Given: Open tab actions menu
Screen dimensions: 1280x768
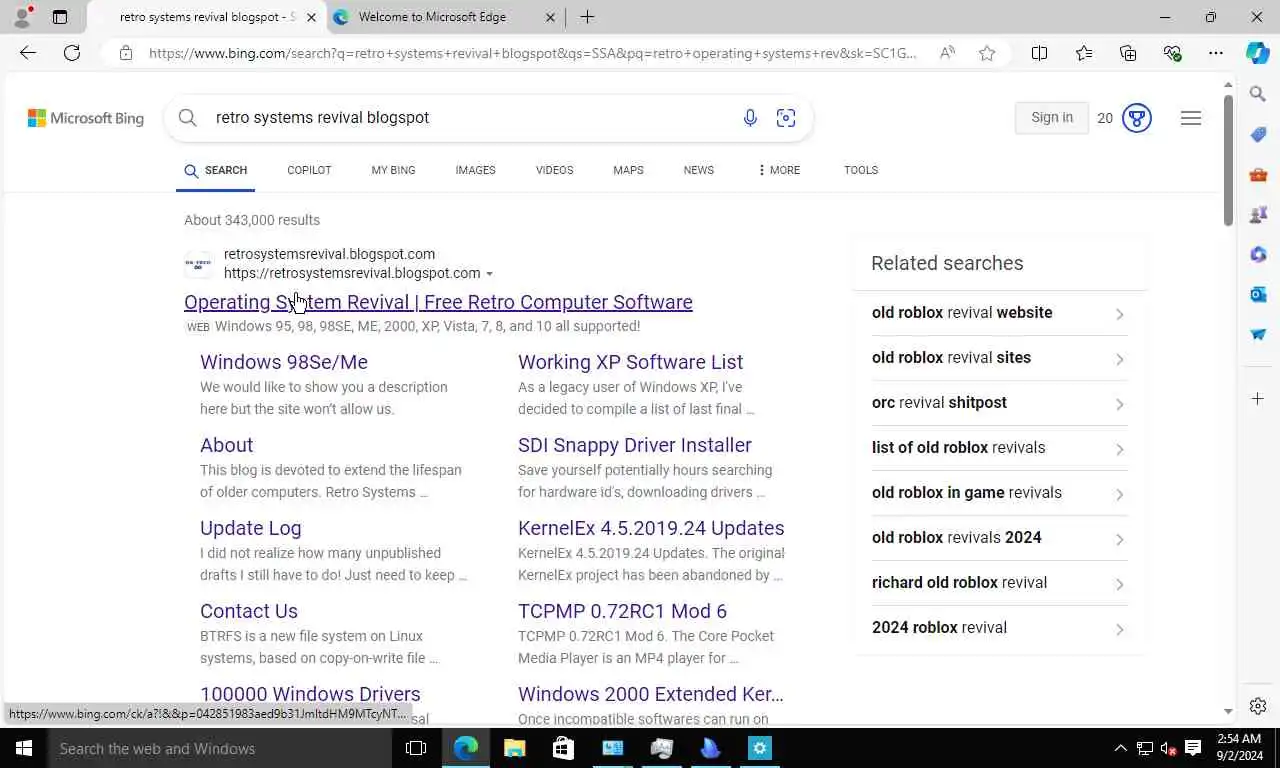Looking at the screenshot, I should point(60,17).
